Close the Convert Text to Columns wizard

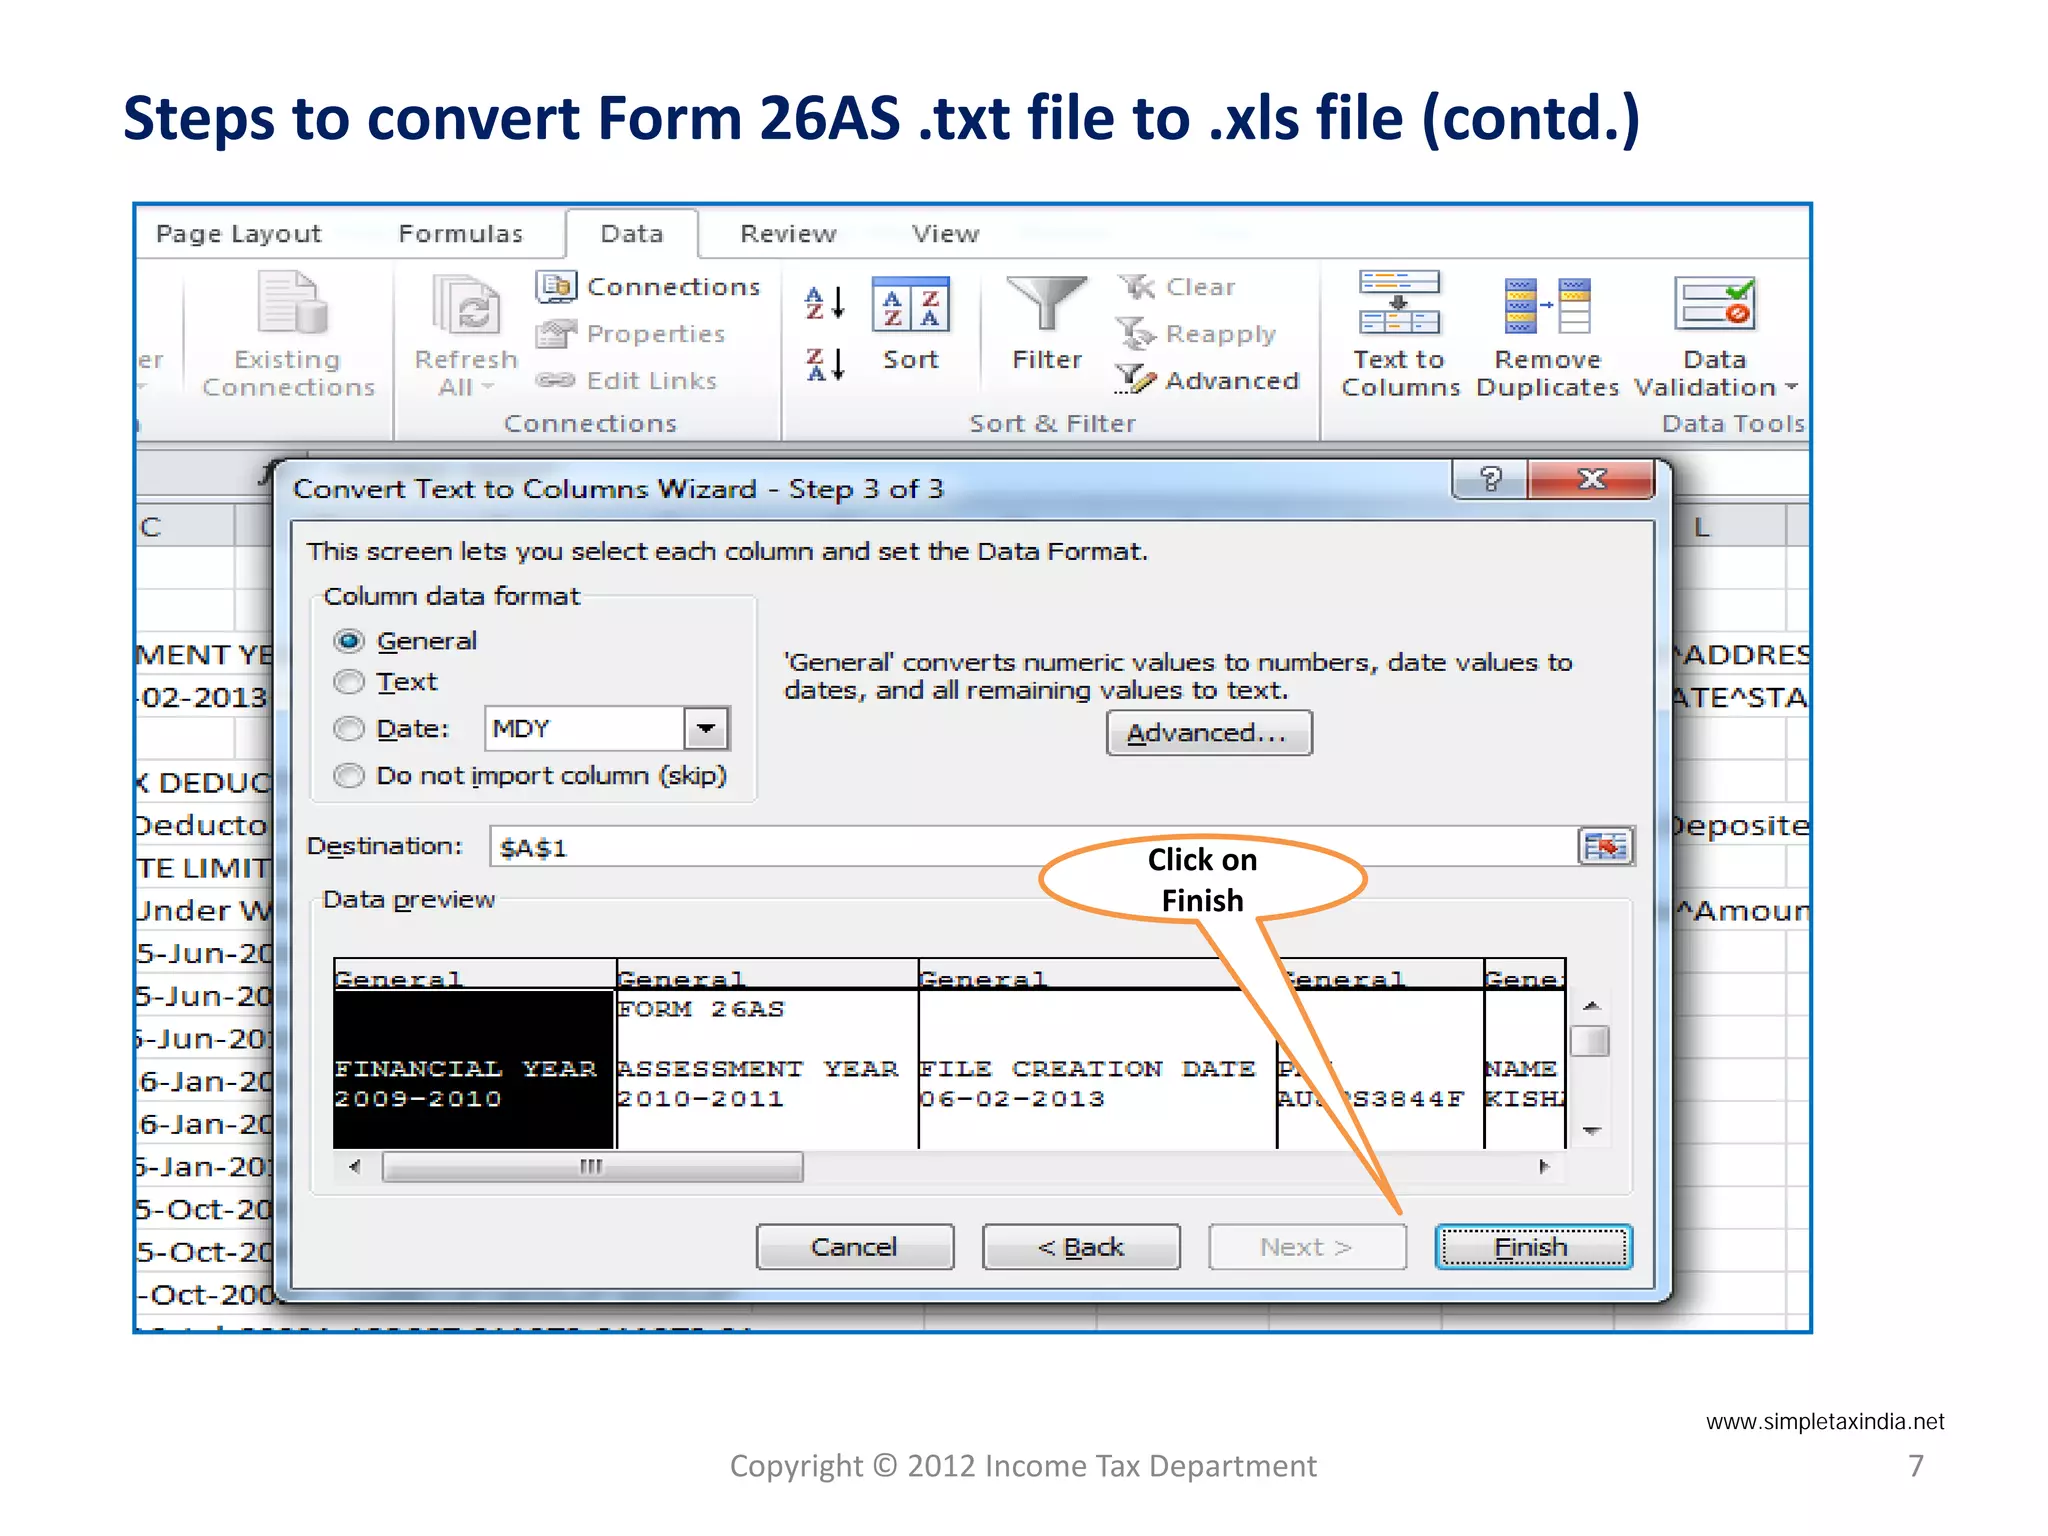[1591, 479]
